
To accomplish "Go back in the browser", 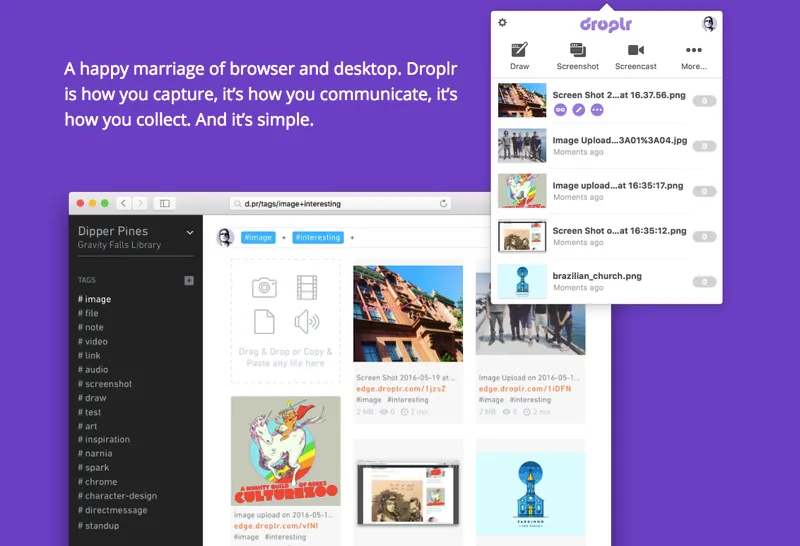I will tap(123, 203).
